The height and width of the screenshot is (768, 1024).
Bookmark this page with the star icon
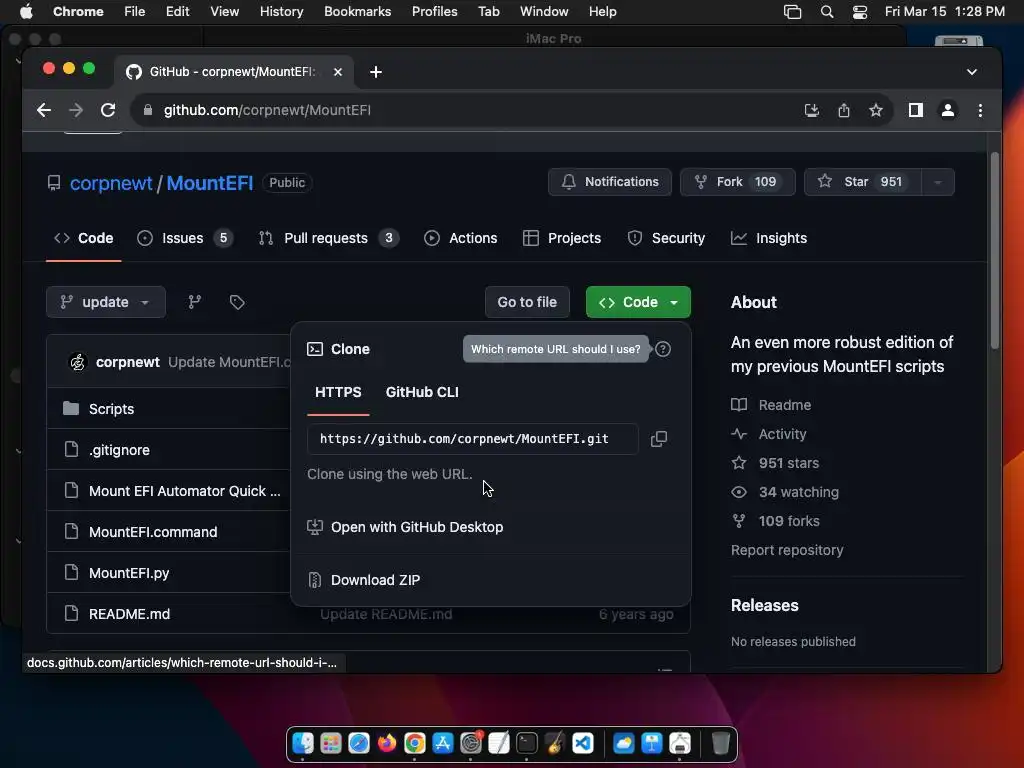click(876, 110)
